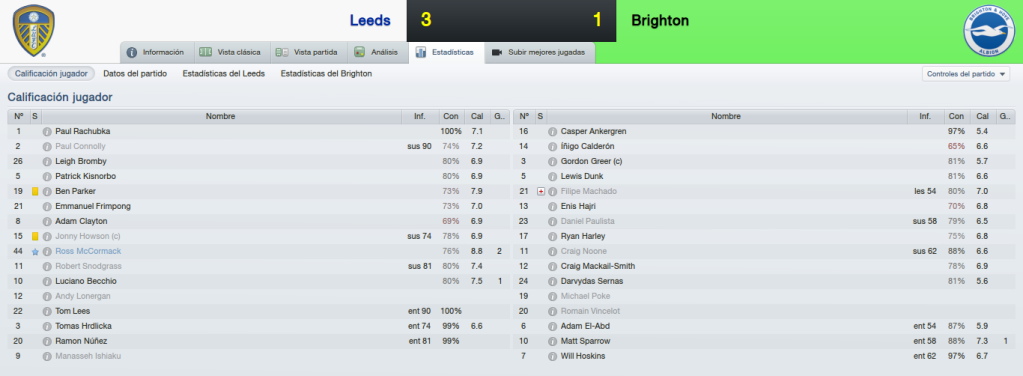Switch to the Información tab

point(155,52)
